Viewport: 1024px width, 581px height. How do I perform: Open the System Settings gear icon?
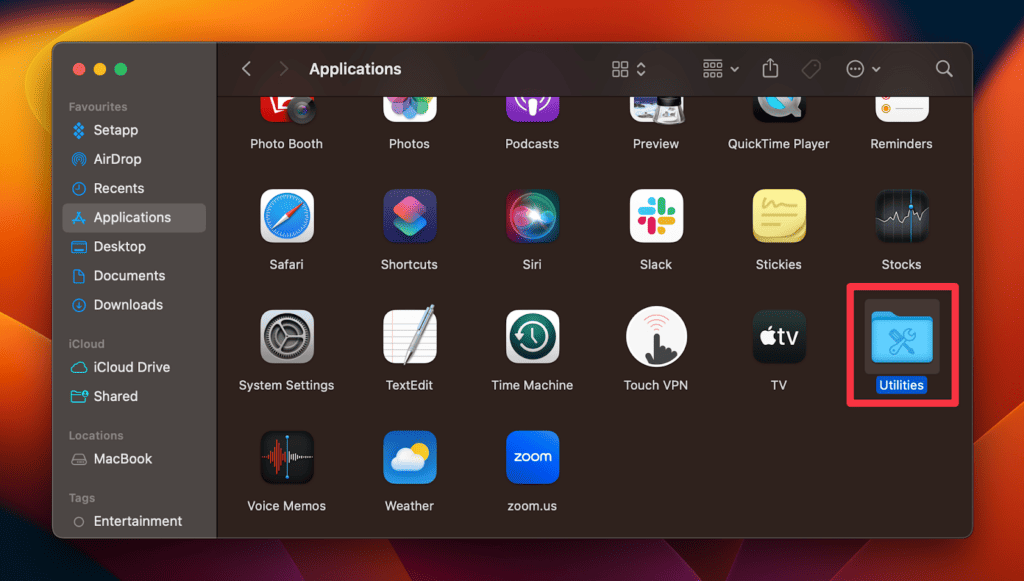coord(287,337)
